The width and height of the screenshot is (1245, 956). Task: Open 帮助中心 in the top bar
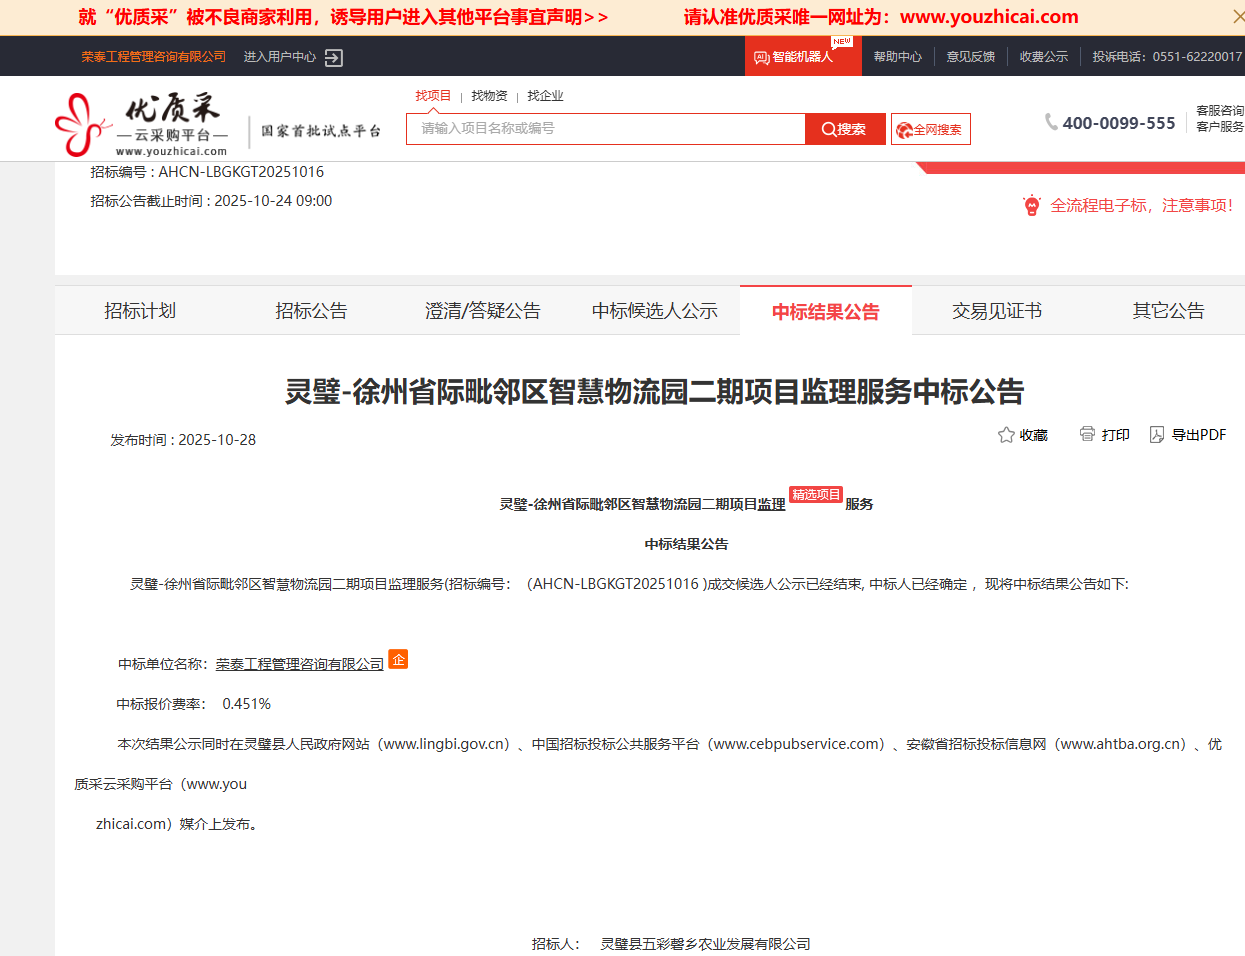(x=897, y=57)
